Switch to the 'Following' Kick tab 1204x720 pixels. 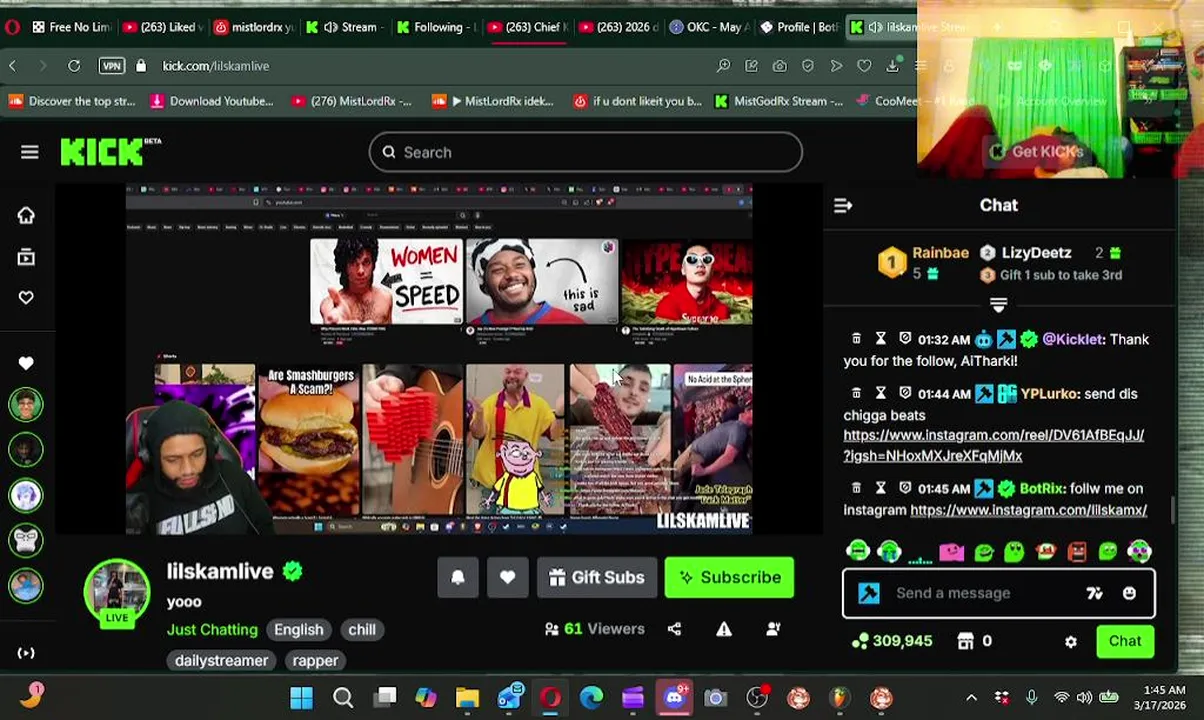point(436,27)
